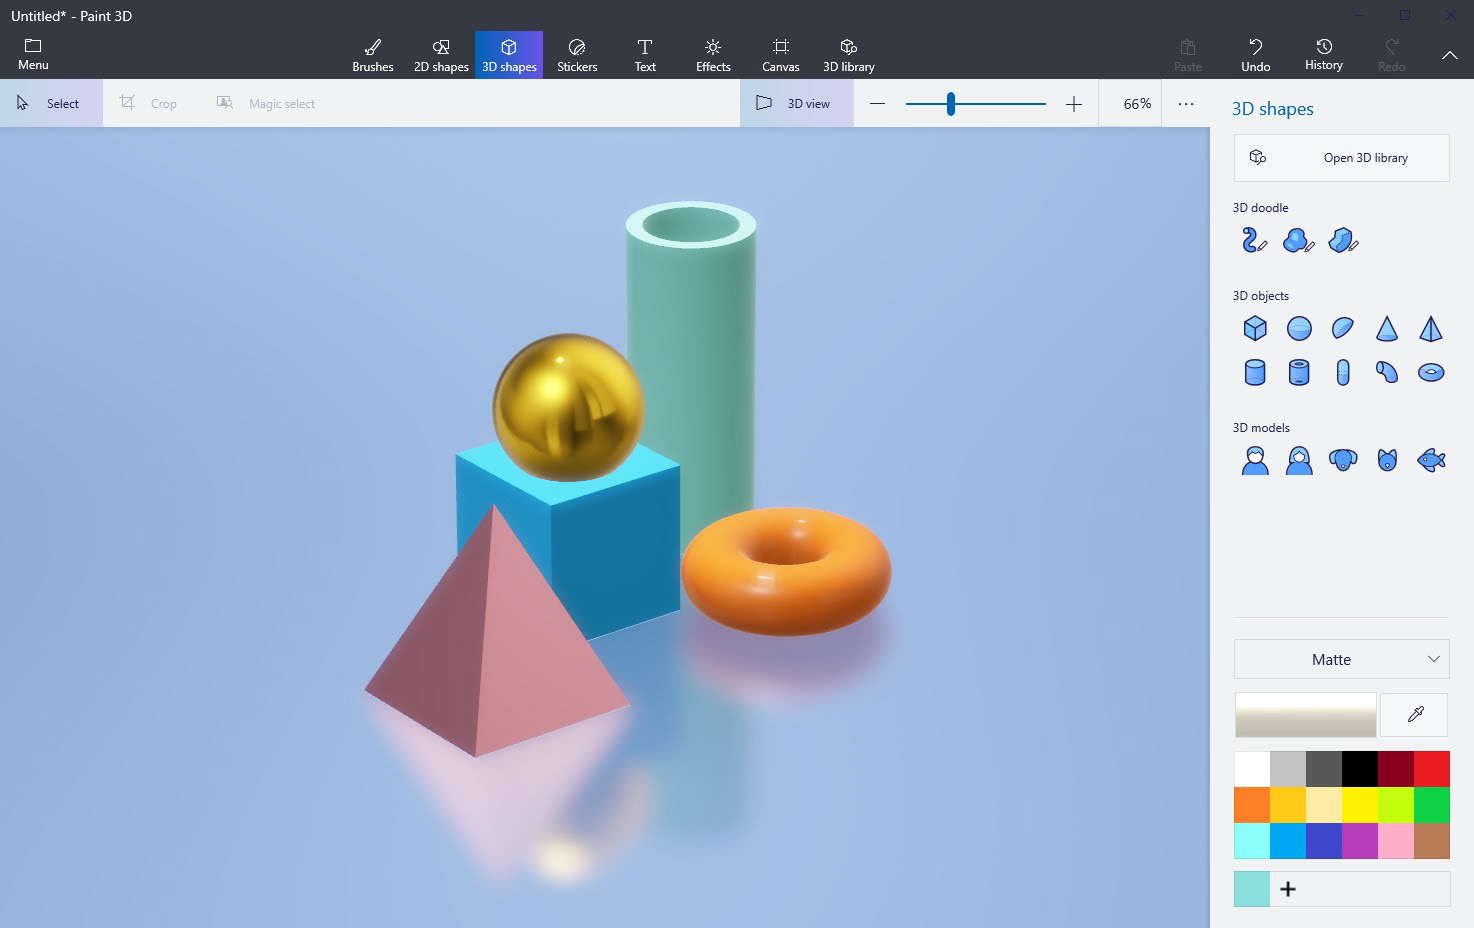Select the Pyramid 3D object

tap(1431, 328)
